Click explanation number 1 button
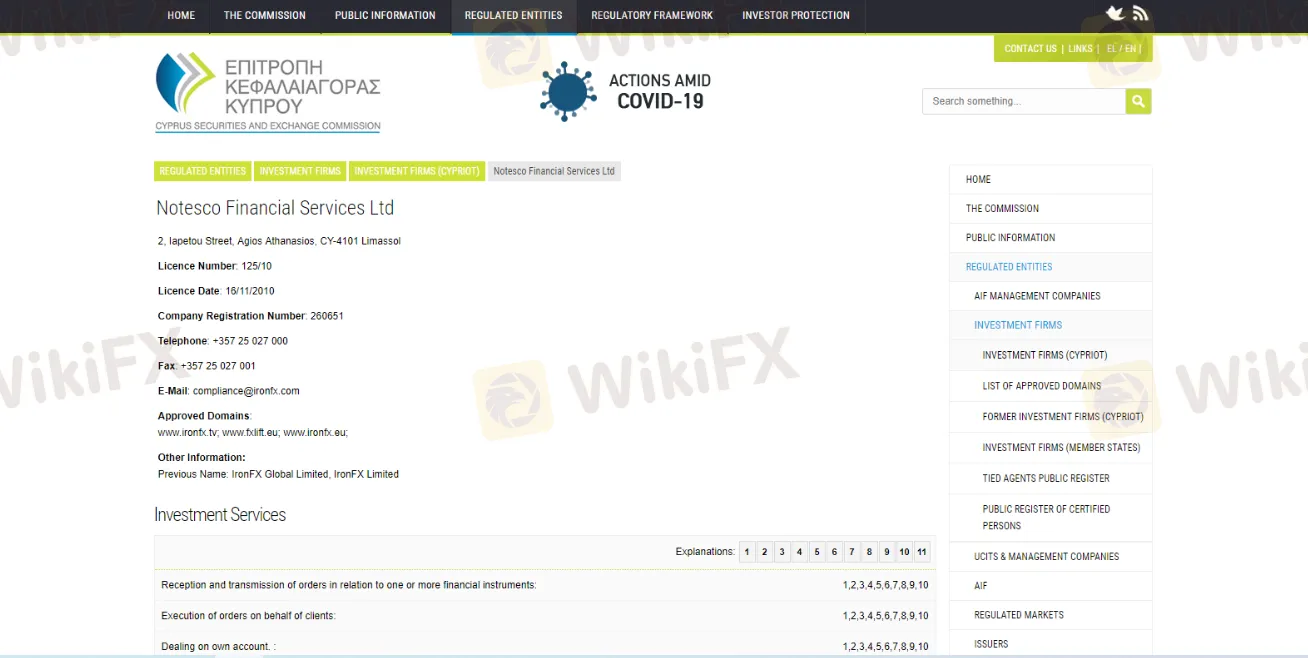This screenshot has height=658, width=1308. point(747,552)
